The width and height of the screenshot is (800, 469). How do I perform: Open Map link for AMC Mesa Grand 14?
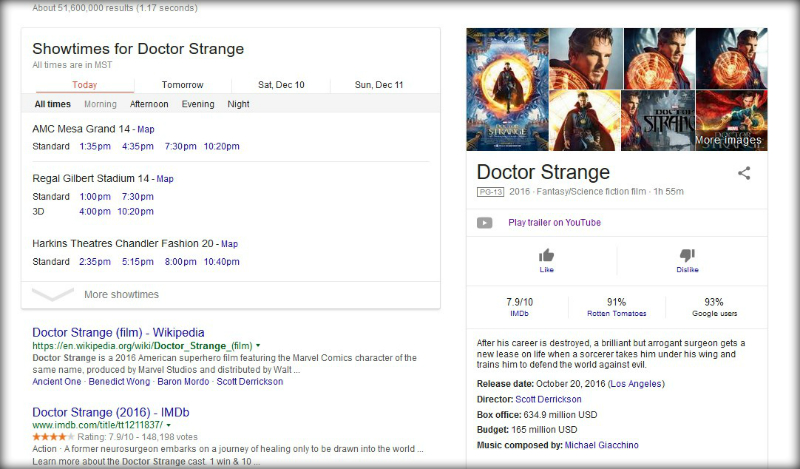pos(146,130)
